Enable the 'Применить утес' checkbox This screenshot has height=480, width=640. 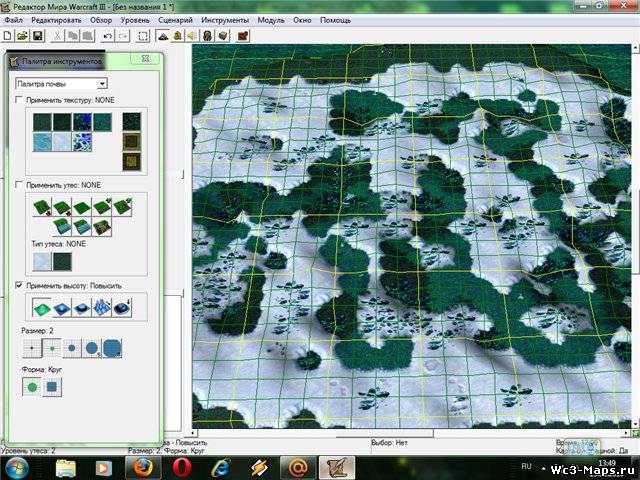(x=19, y=185)
